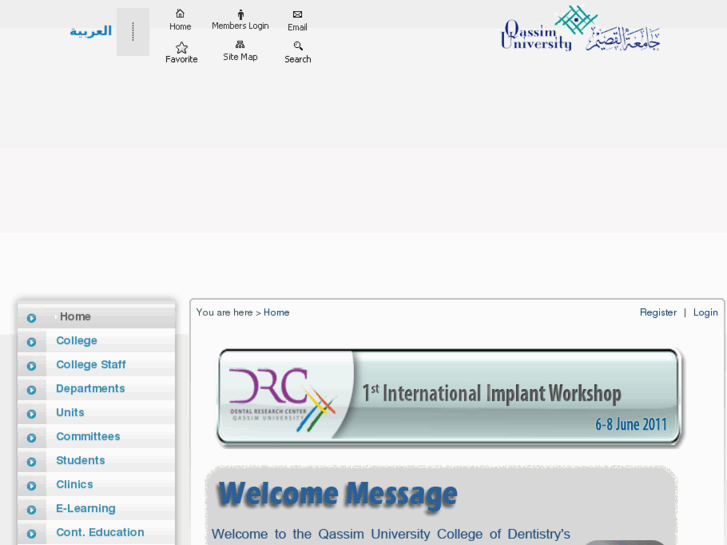Click the Site Map icon

pyautogui.click(x=240, y=45)
